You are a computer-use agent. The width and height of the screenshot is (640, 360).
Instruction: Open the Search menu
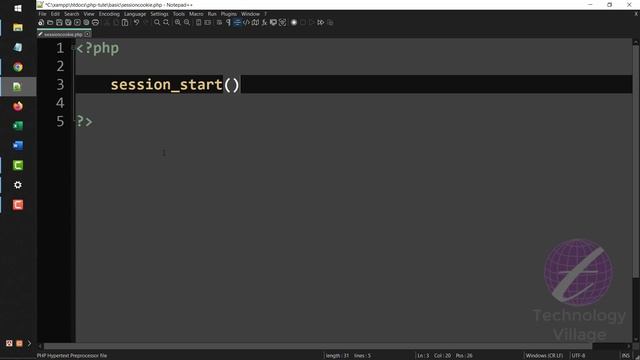coord(71,14)
